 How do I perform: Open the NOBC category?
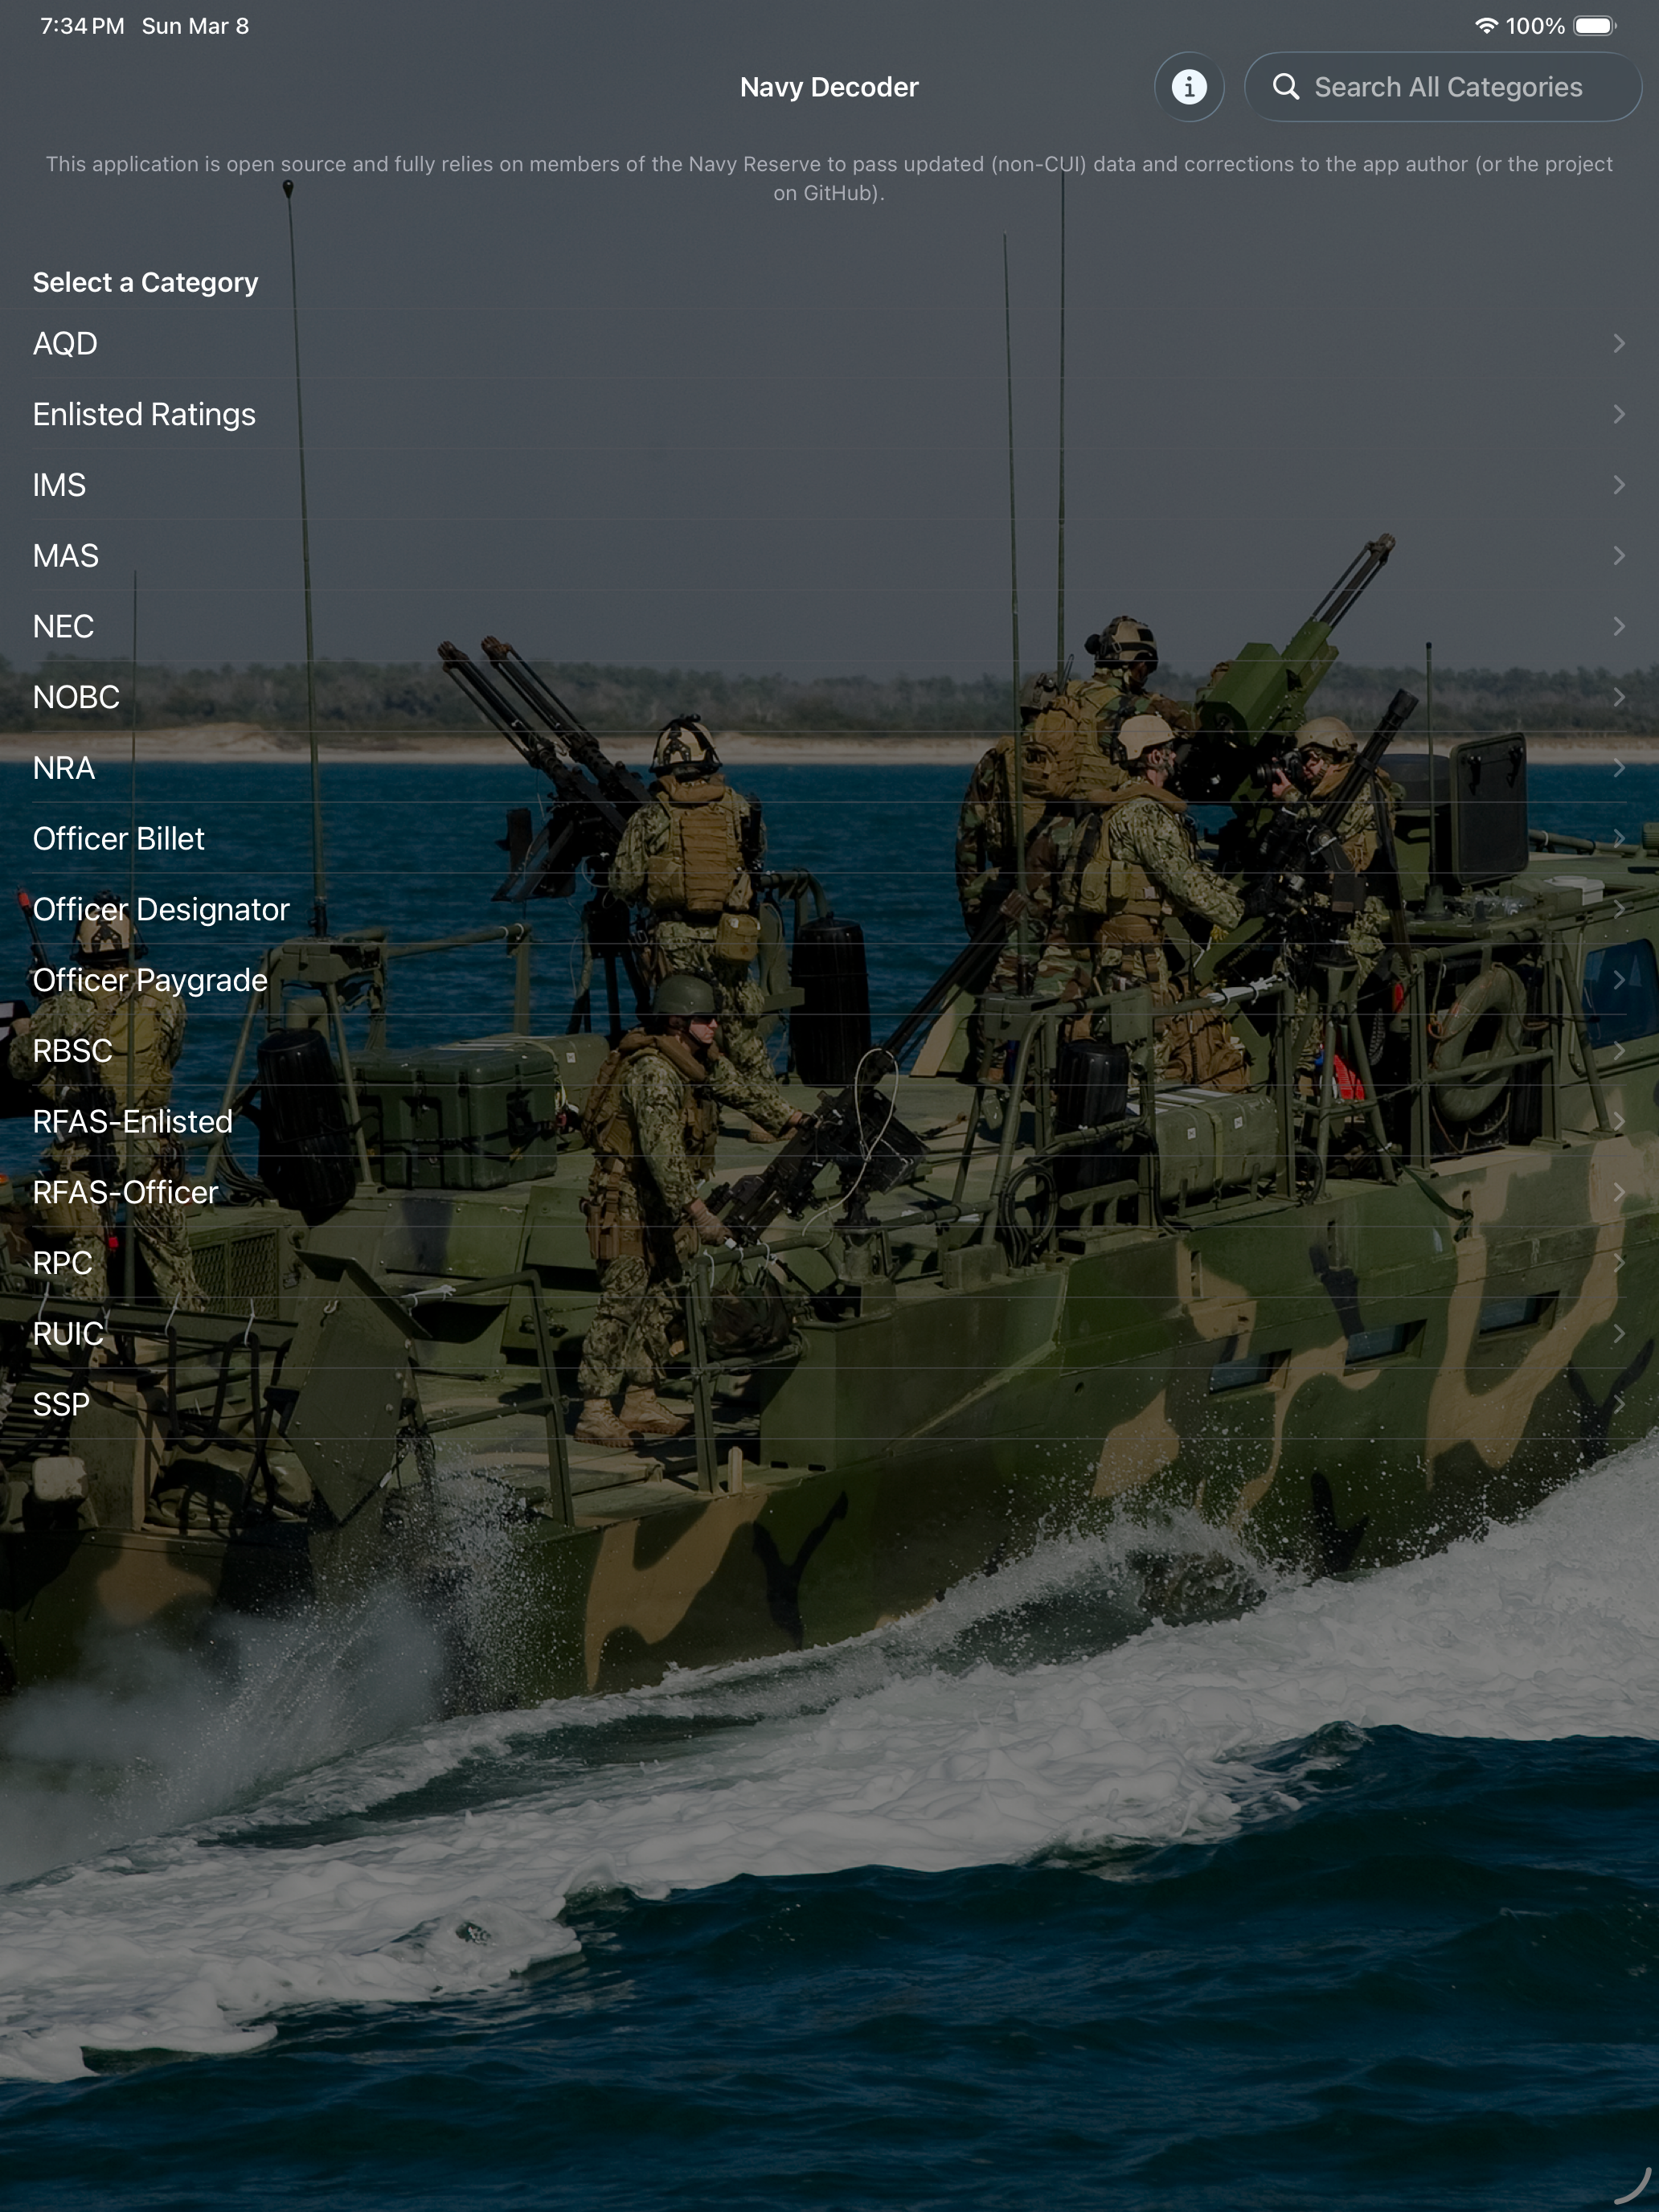[829, 697]
